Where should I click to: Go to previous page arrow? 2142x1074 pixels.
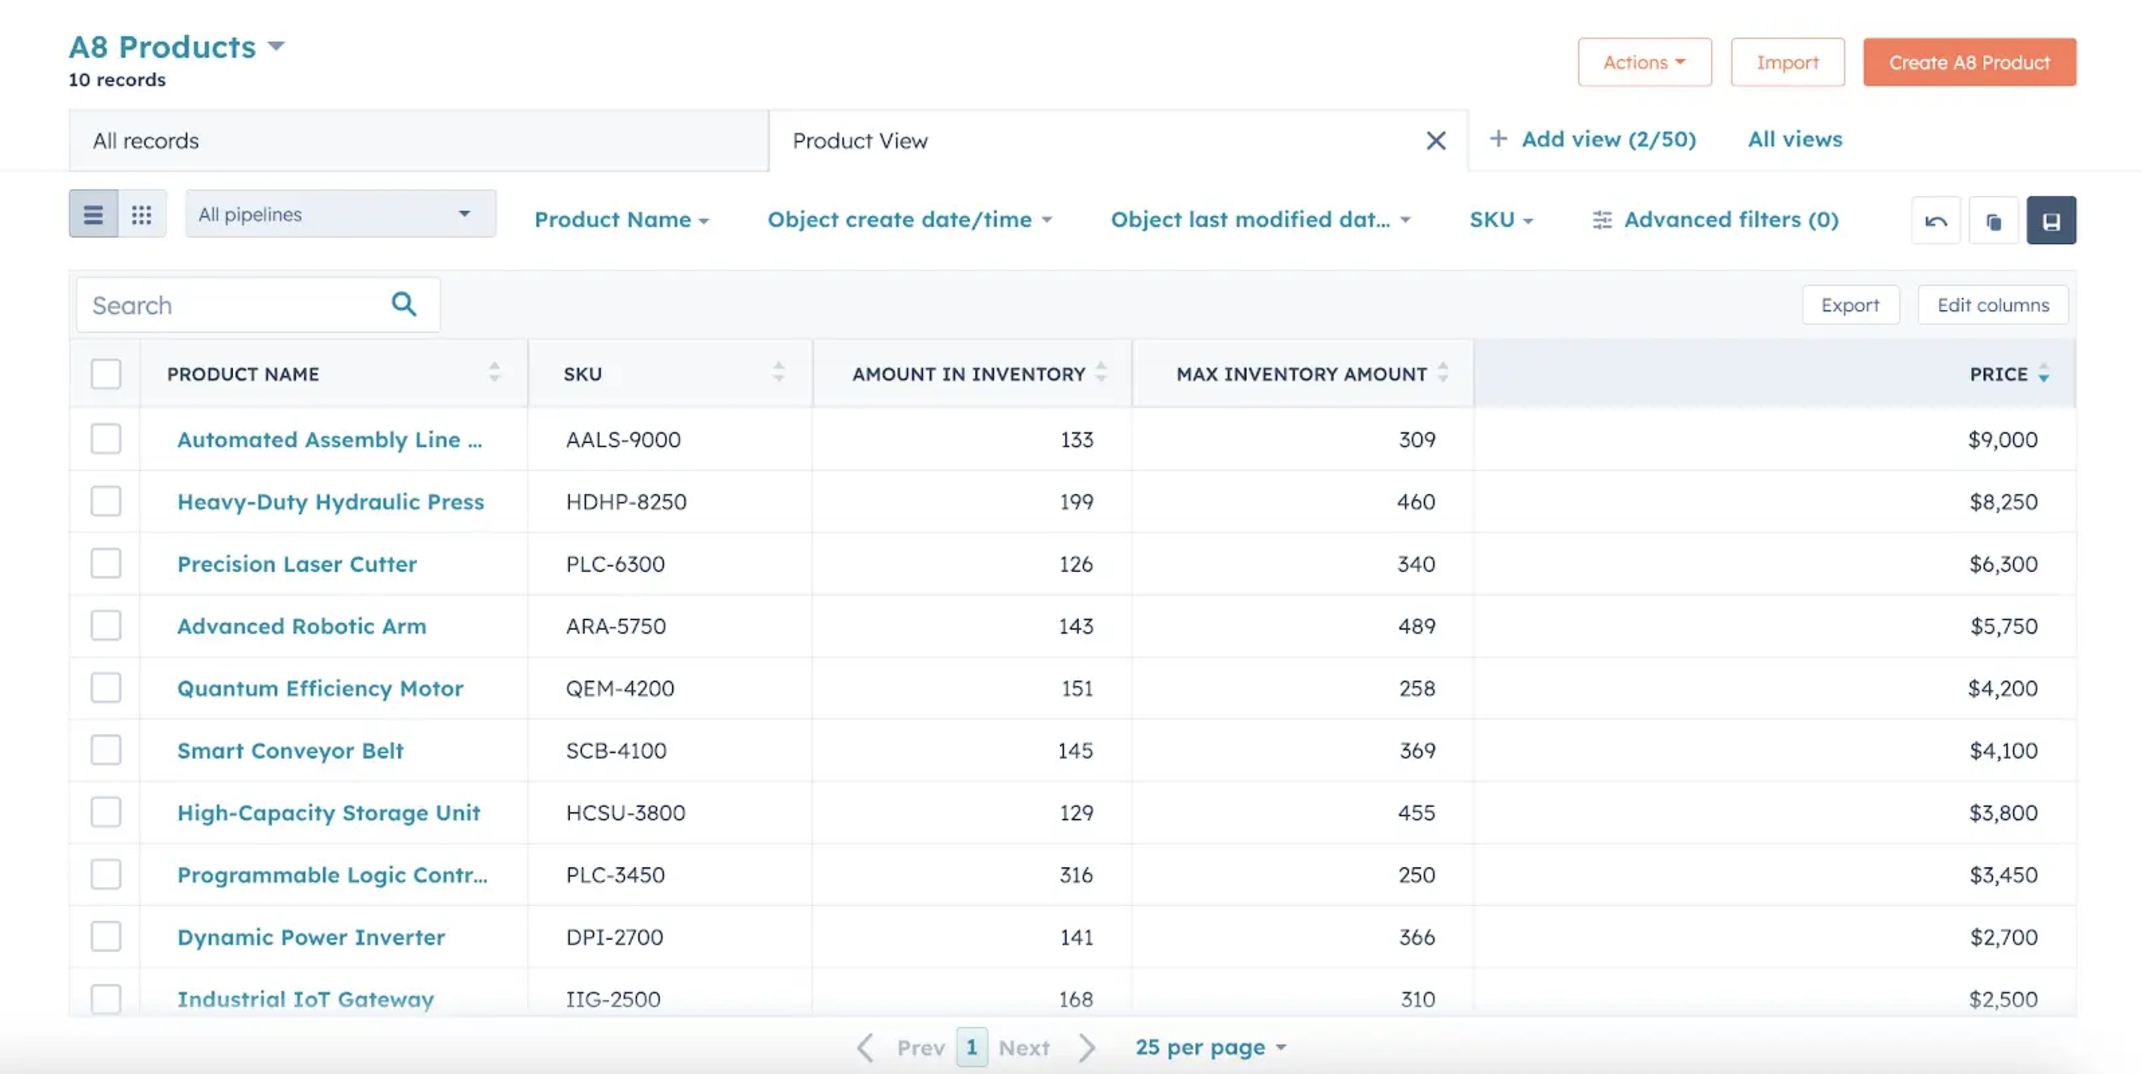866,1047
